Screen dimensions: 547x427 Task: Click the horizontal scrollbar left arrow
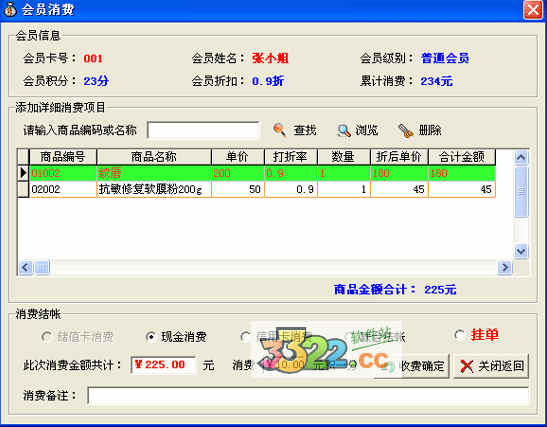[x=26, y=268]
